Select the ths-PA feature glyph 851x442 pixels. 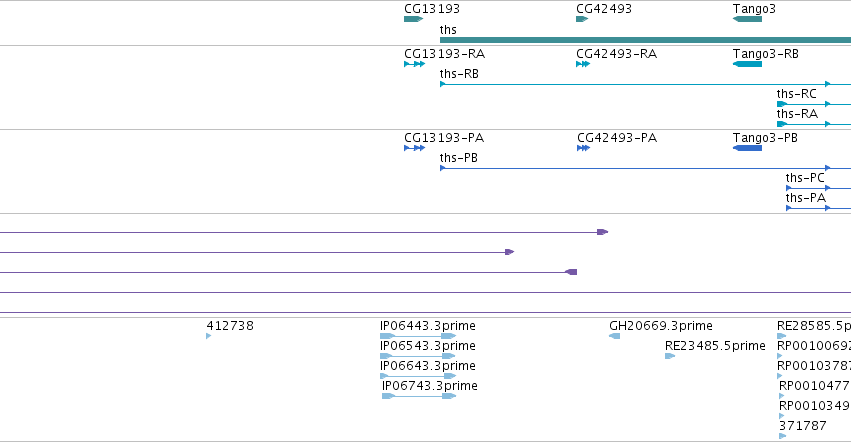[x=818, y=208]
